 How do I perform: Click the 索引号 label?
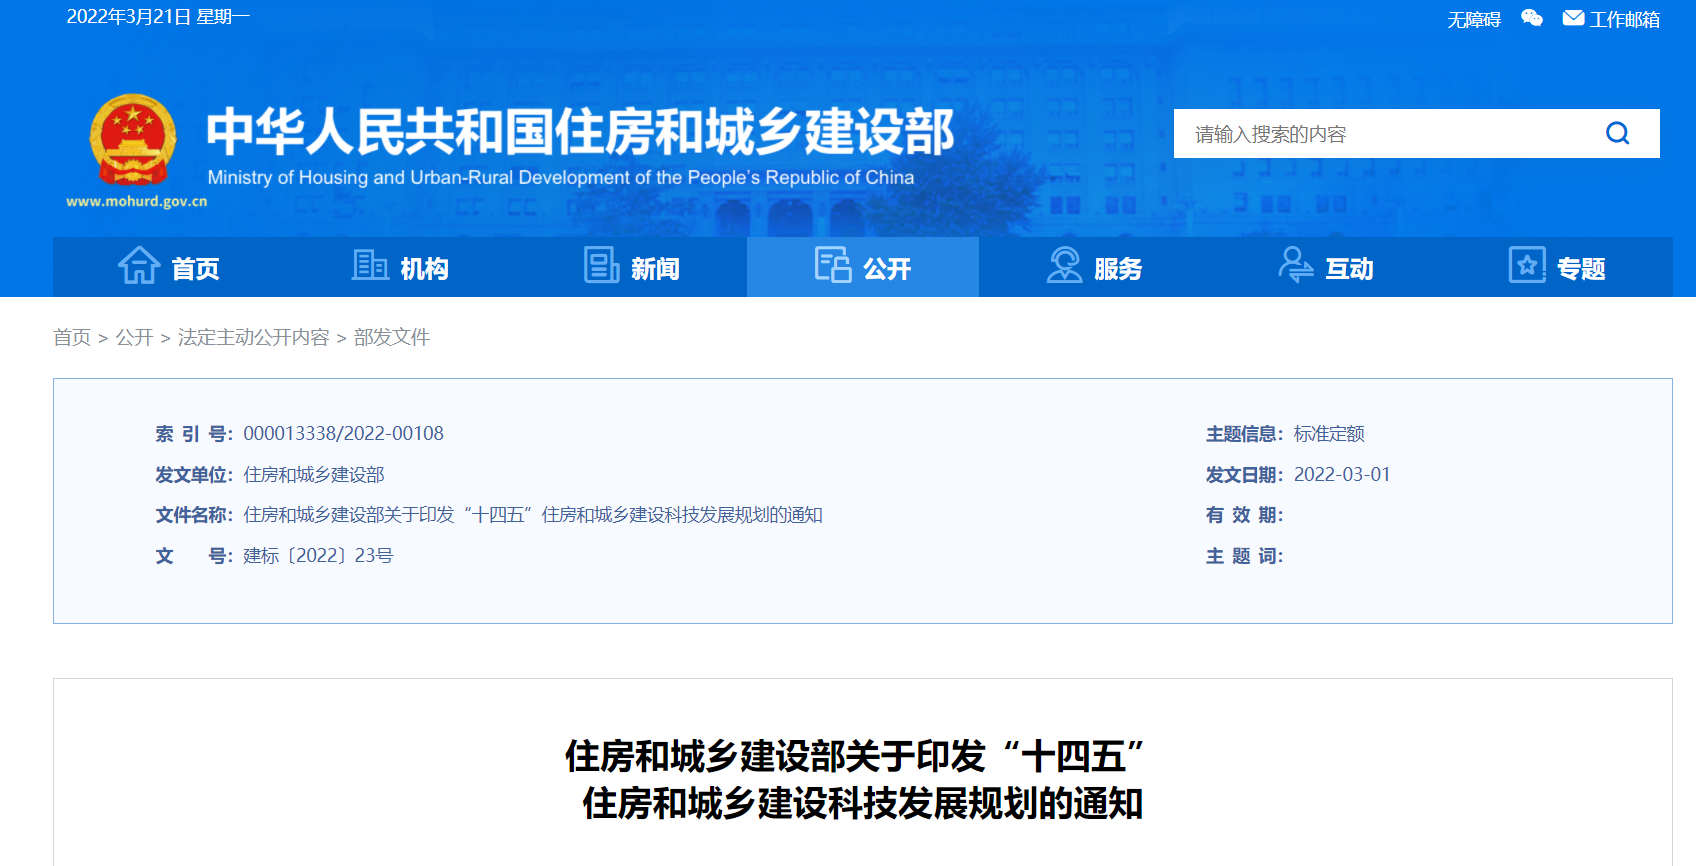194,433
